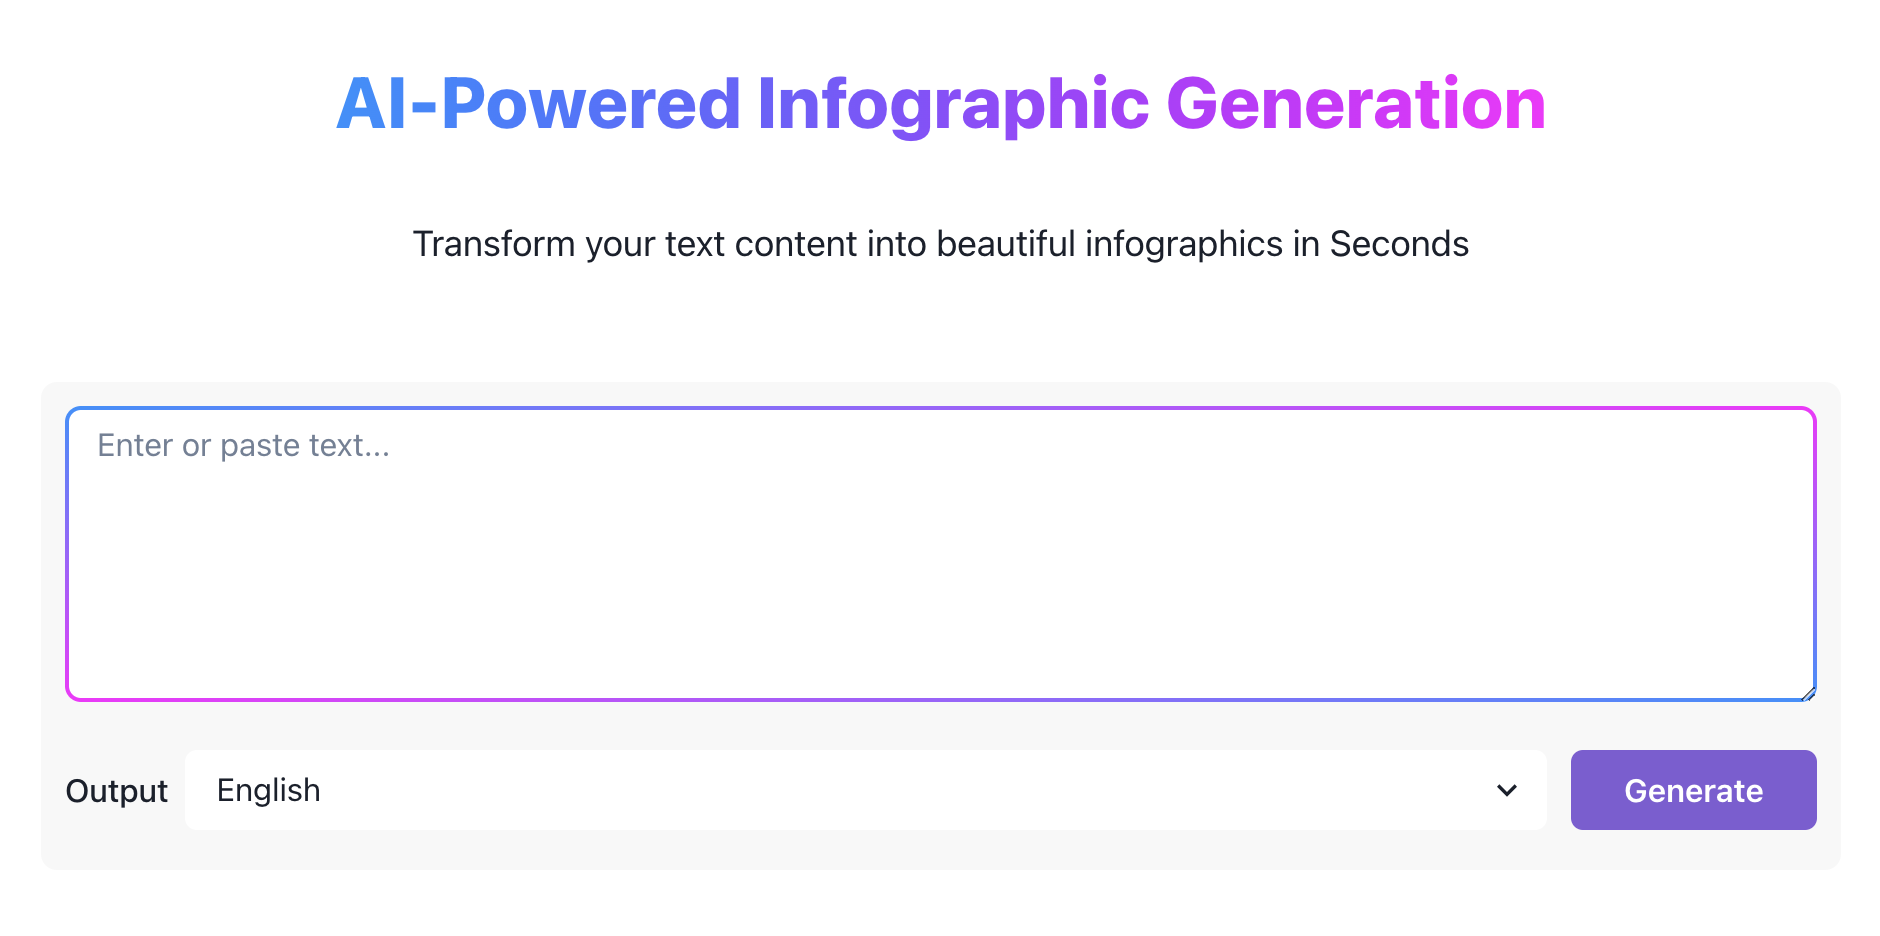Screen dimensions: 1880x936
Task: Click the text area resize handle corner
Action: tap(1808, 693)
